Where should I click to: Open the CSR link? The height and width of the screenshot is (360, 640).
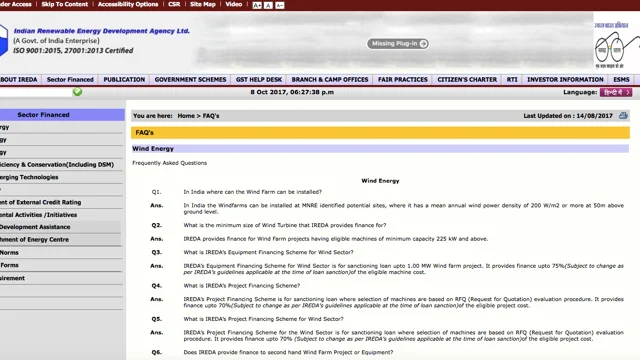pos(174,4)
